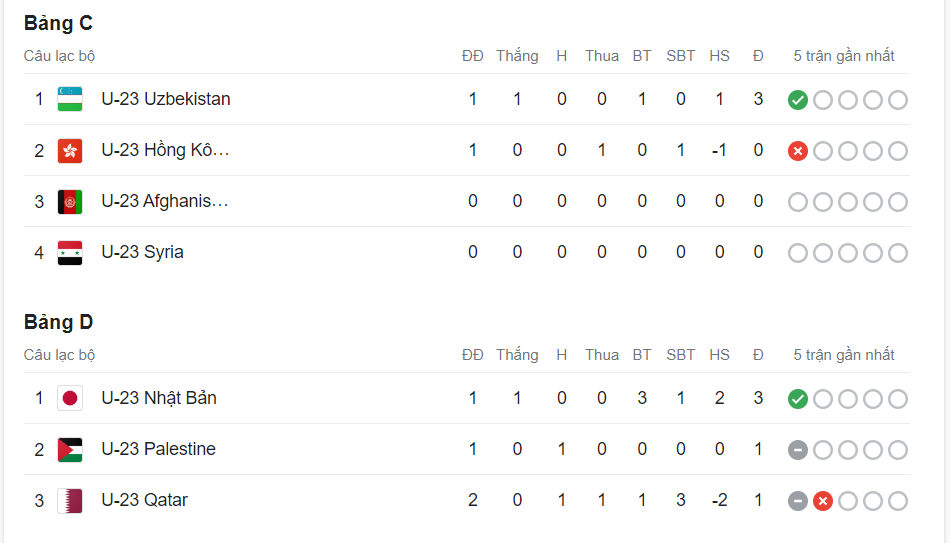
Task: Open the U-23 Nhật Bản team link
Action: (158, 398)
